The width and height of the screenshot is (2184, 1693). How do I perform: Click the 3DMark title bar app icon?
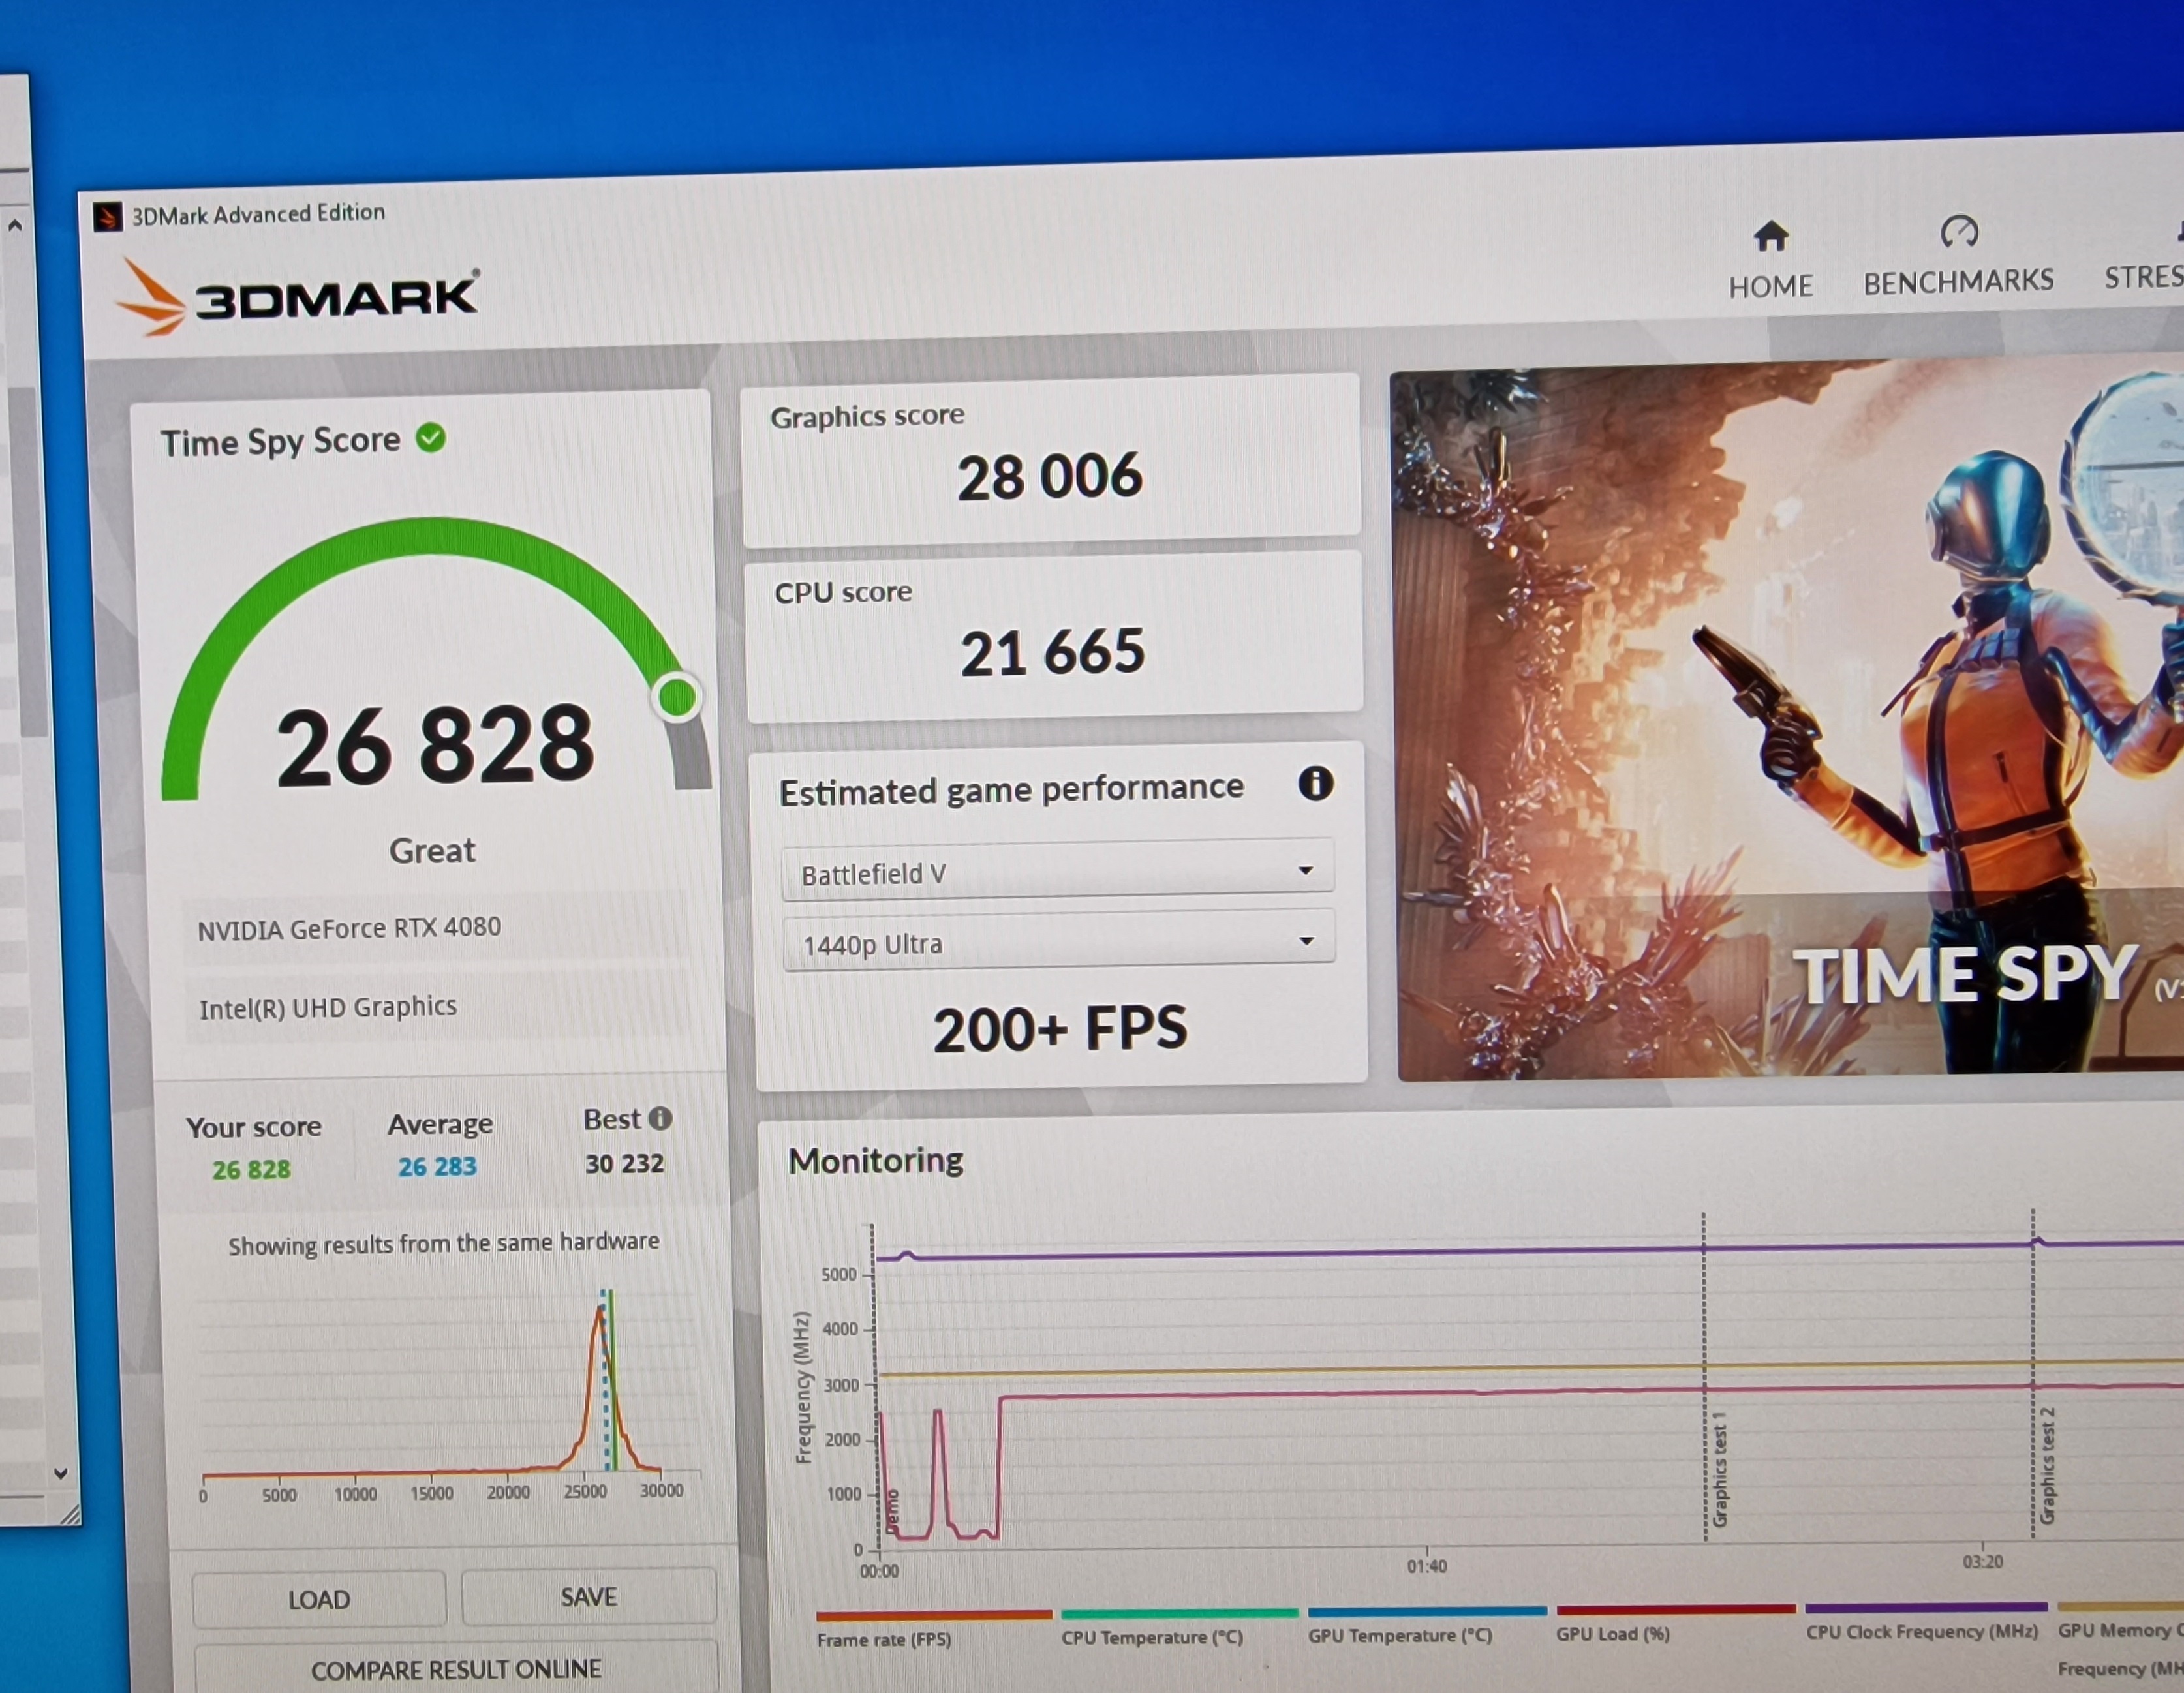pyautogui.click(x=107, y=216)
